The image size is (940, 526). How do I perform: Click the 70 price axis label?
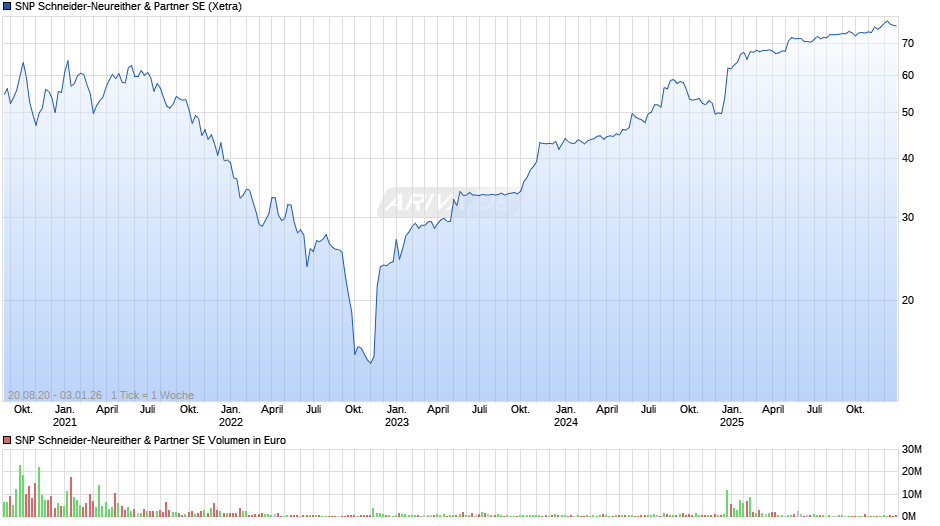pos(908,43)
